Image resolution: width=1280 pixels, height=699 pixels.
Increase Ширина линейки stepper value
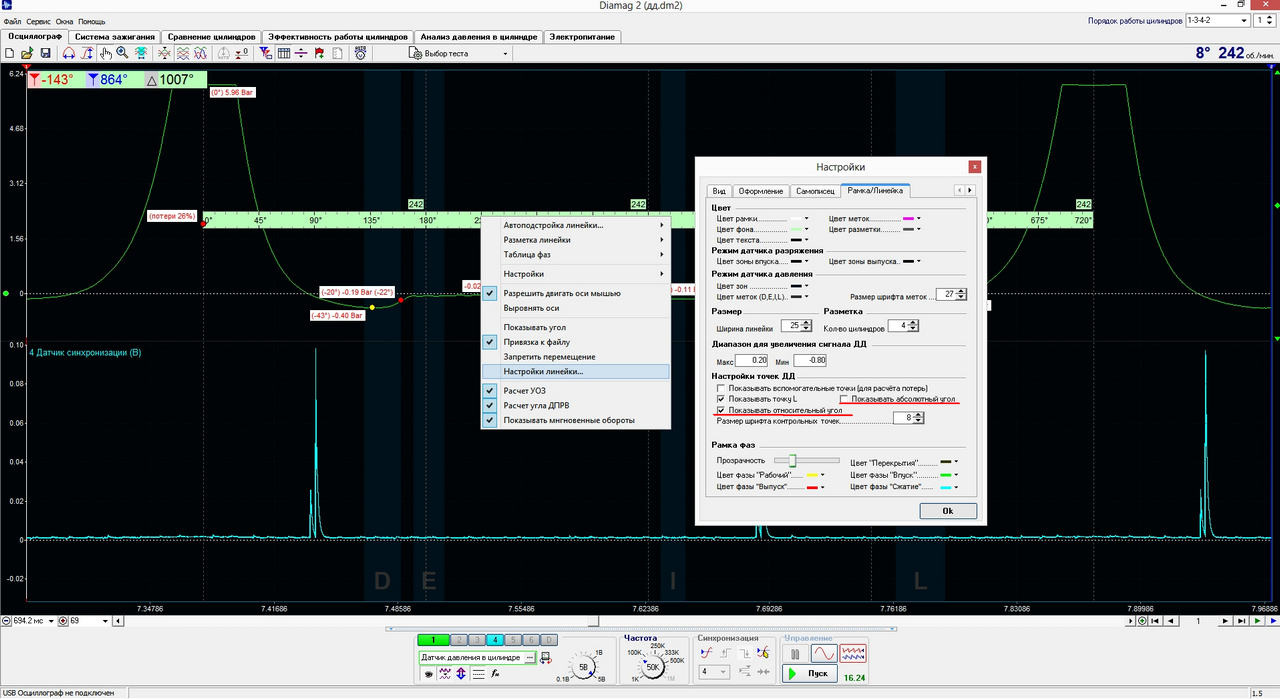tap(806, 324)
